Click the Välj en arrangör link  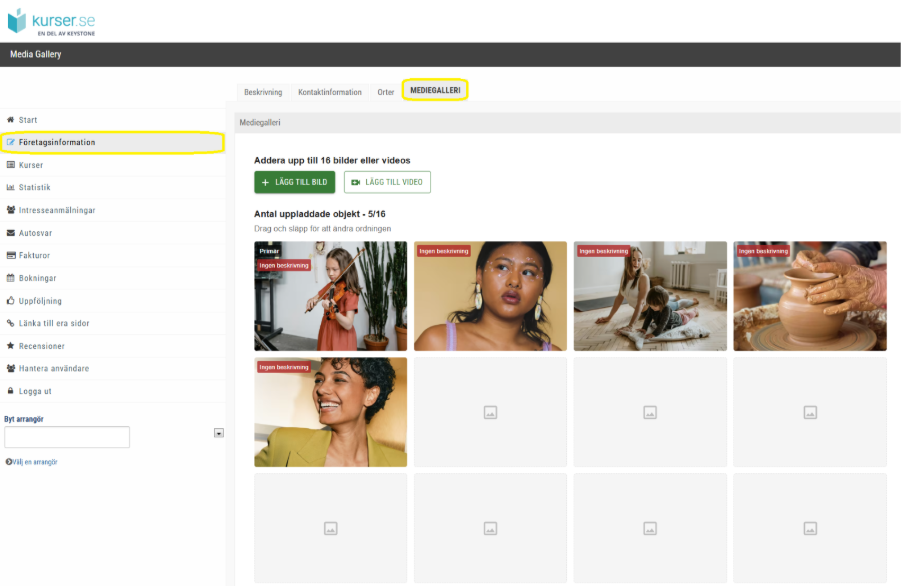[32, 462]
